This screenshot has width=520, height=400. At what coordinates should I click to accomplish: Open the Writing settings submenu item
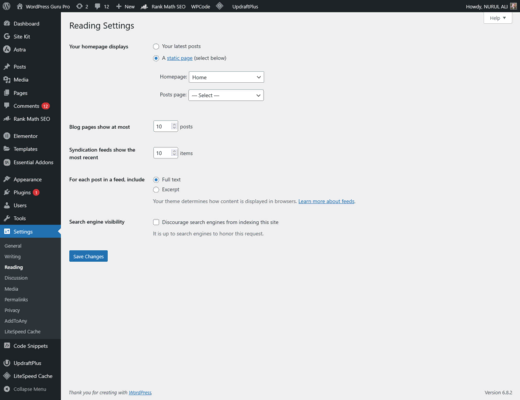click(x=13, y=256)
